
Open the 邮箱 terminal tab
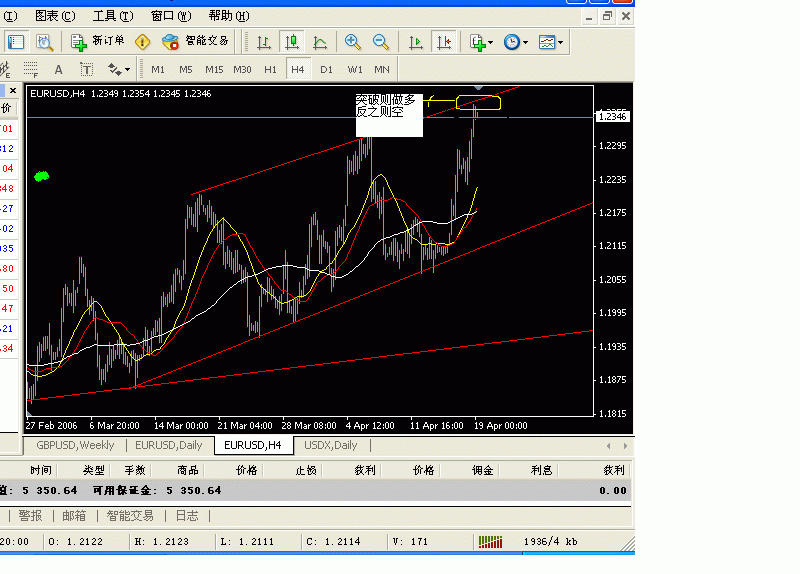74,516
